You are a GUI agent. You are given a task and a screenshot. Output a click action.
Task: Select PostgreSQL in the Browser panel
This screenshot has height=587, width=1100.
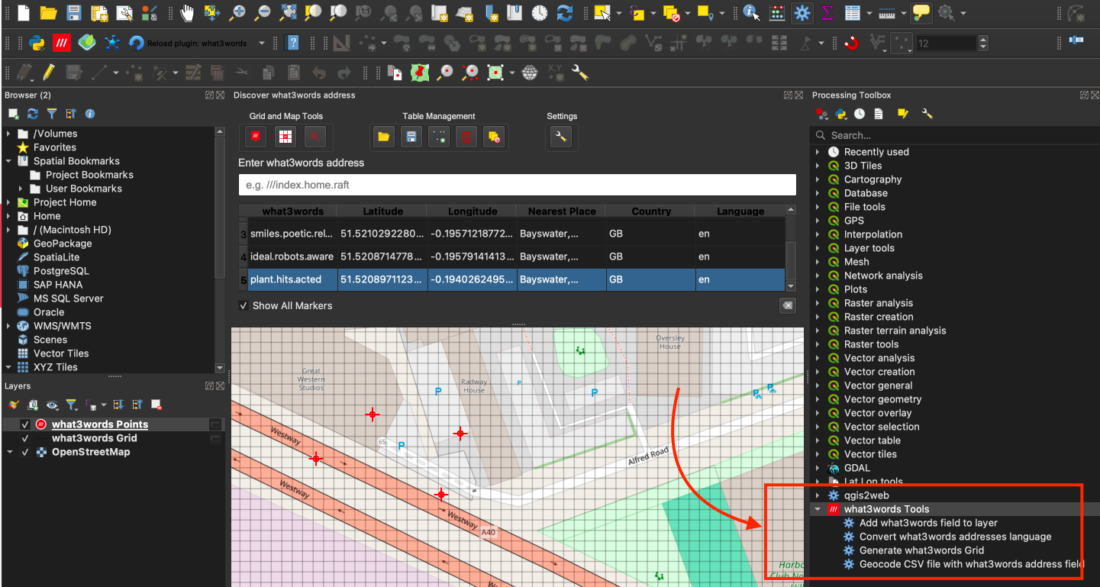point(61,271)
